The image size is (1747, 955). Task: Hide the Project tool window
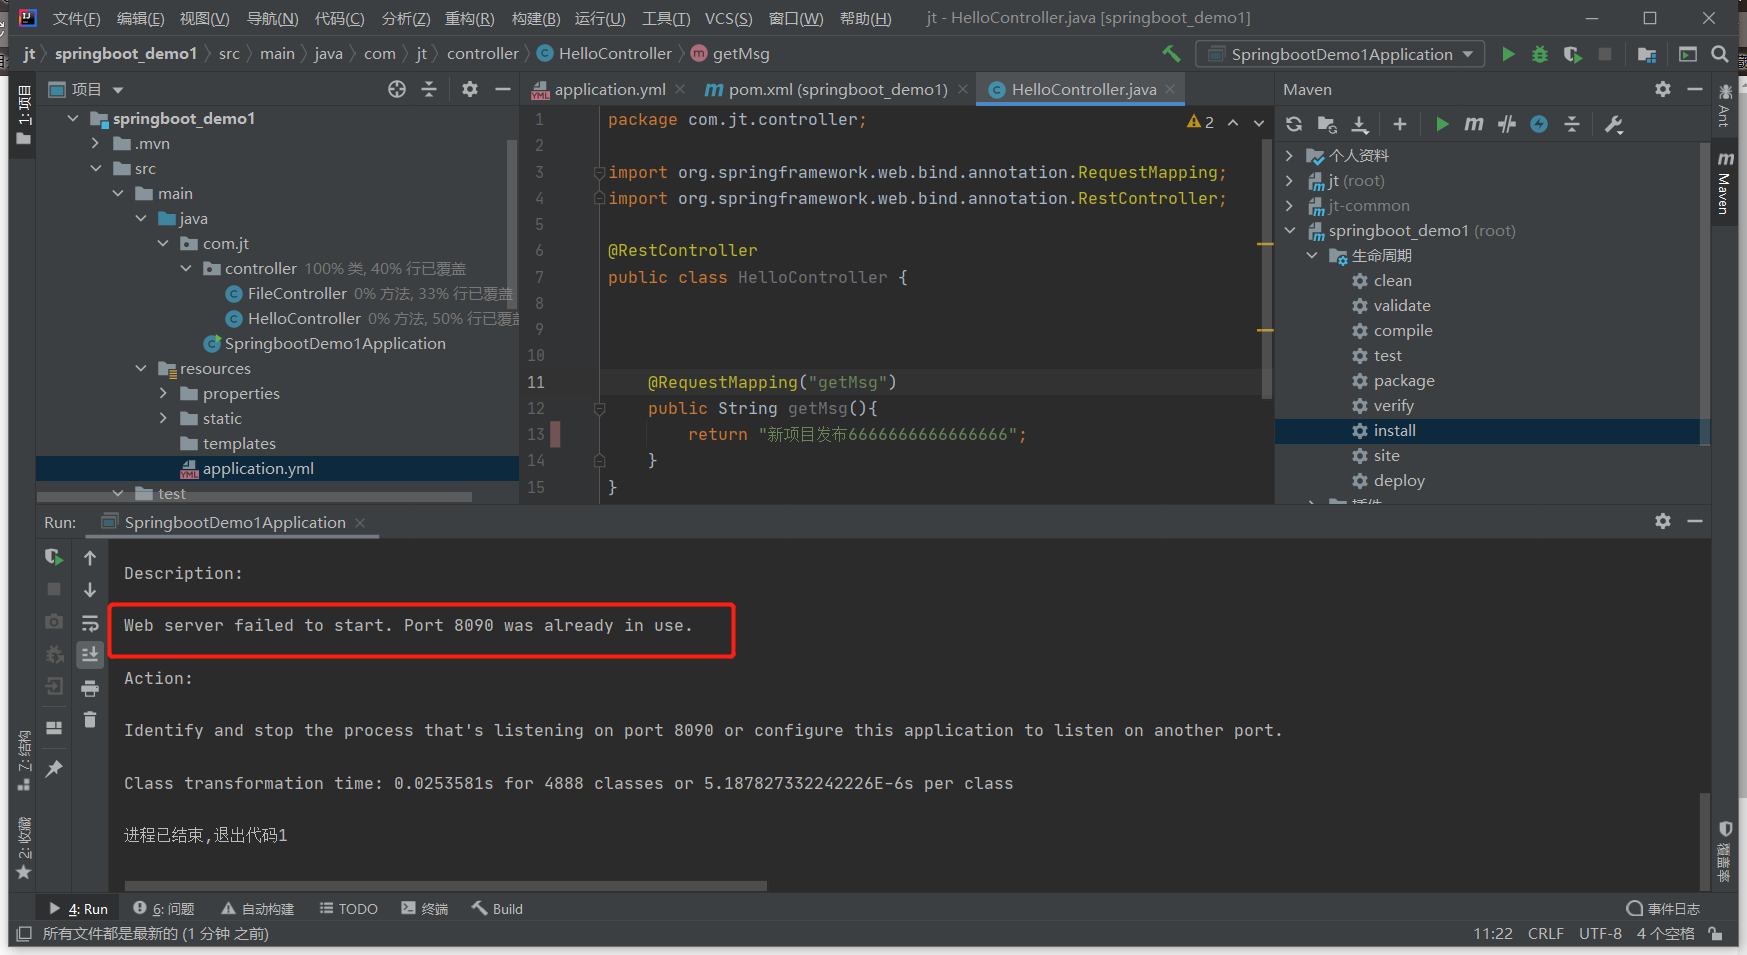pyautogui.click(x=503, y=89)
